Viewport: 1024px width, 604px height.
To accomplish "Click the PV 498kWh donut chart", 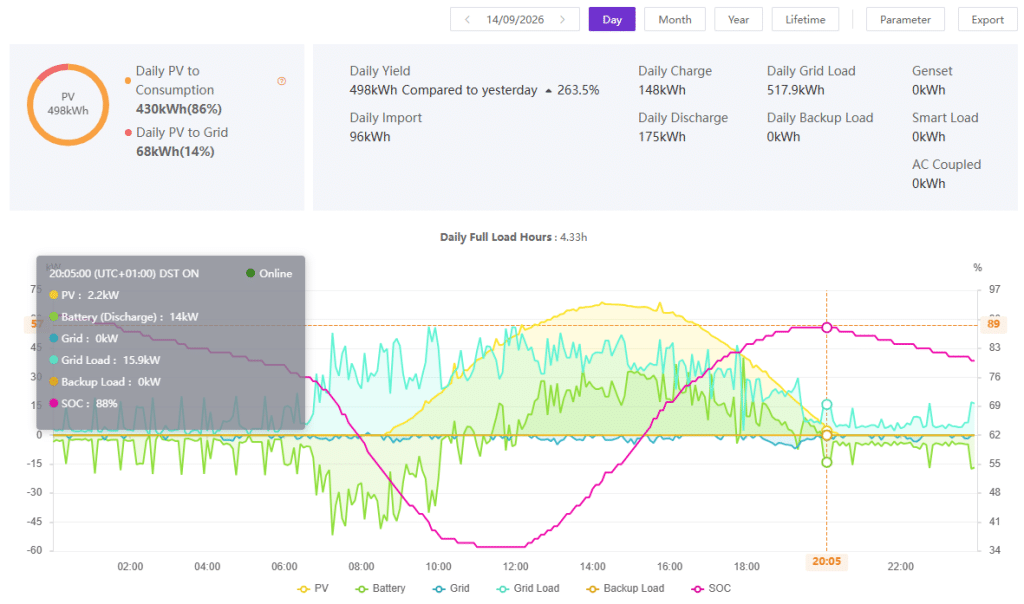I will [x=68, y=104].
